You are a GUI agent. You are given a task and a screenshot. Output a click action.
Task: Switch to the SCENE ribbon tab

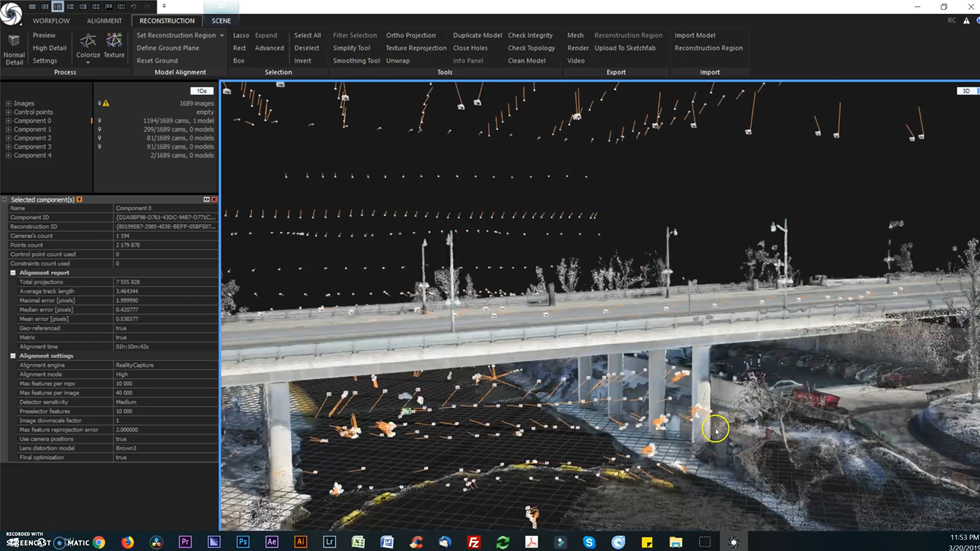tap(221, 21)
